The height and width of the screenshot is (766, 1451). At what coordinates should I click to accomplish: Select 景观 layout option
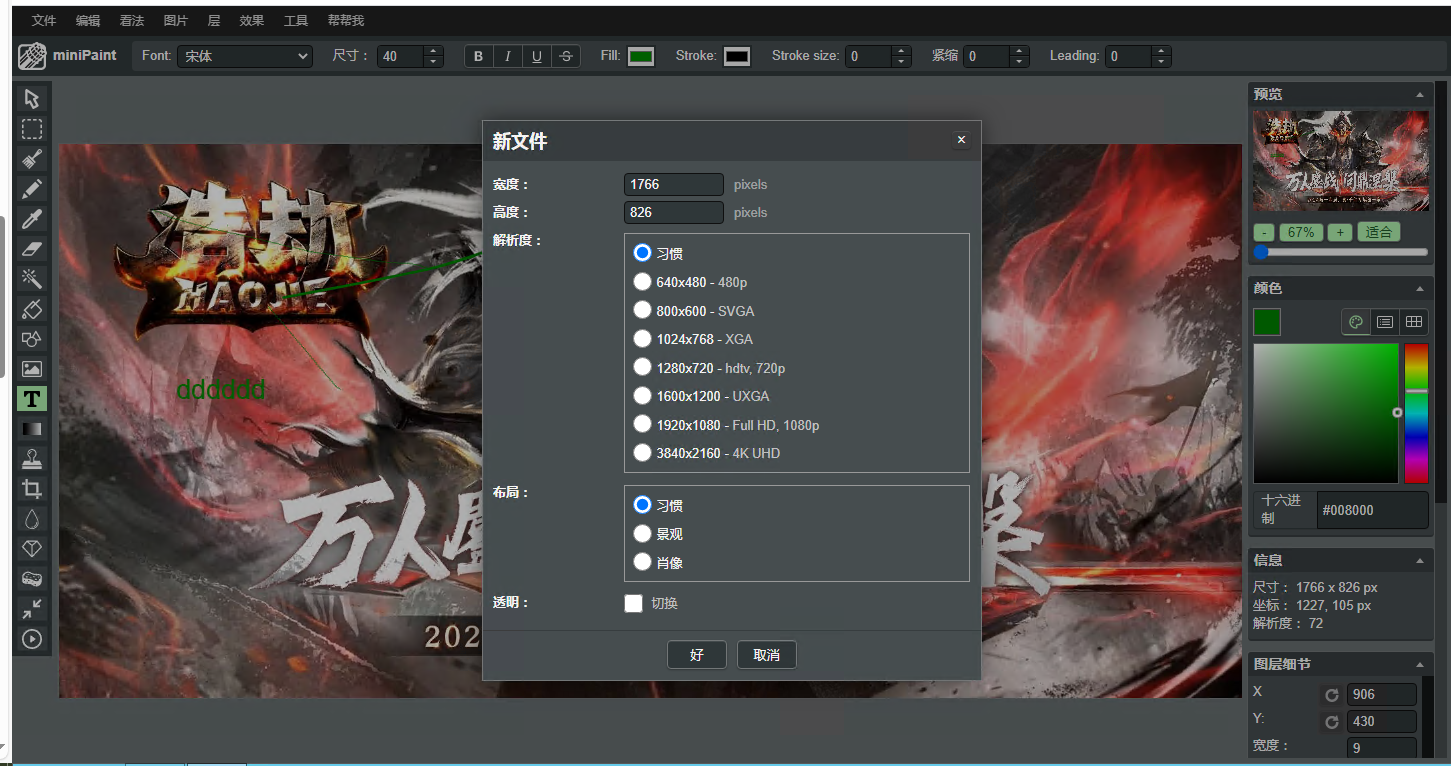point(643,534)
